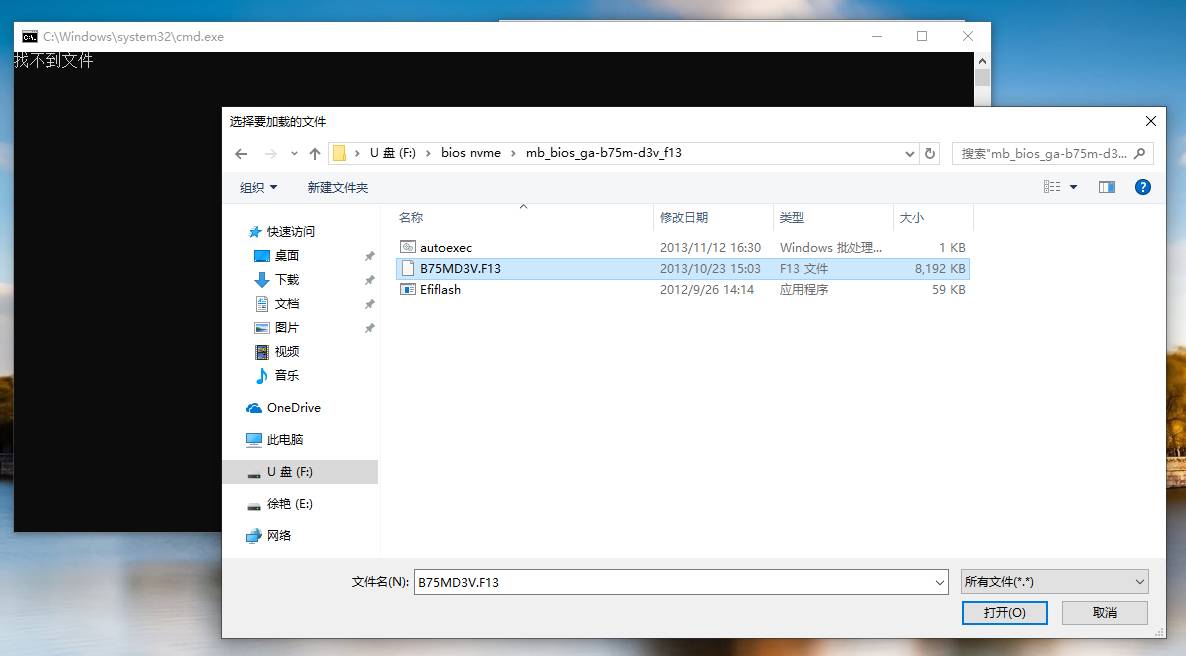The width and height of the screenshot is (1186, 656).
Task: Expand chevron after 'U 盘 (F:)' breadcrumb
Action: 429,153
